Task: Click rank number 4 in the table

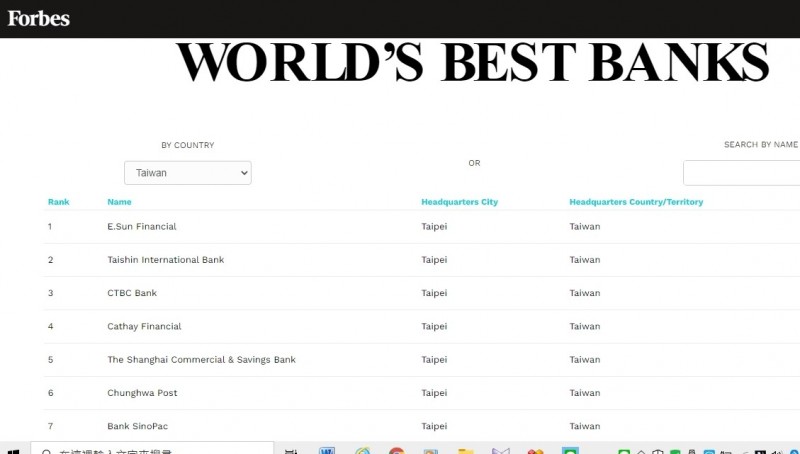Action: [51, 326]
